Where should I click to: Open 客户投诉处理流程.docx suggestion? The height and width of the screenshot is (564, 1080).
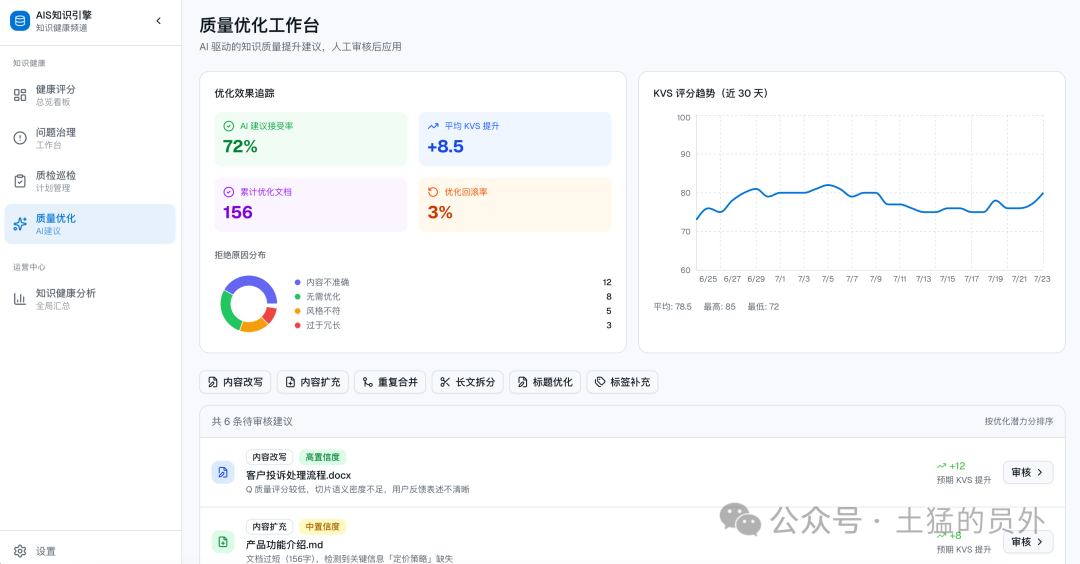point(298,475)
